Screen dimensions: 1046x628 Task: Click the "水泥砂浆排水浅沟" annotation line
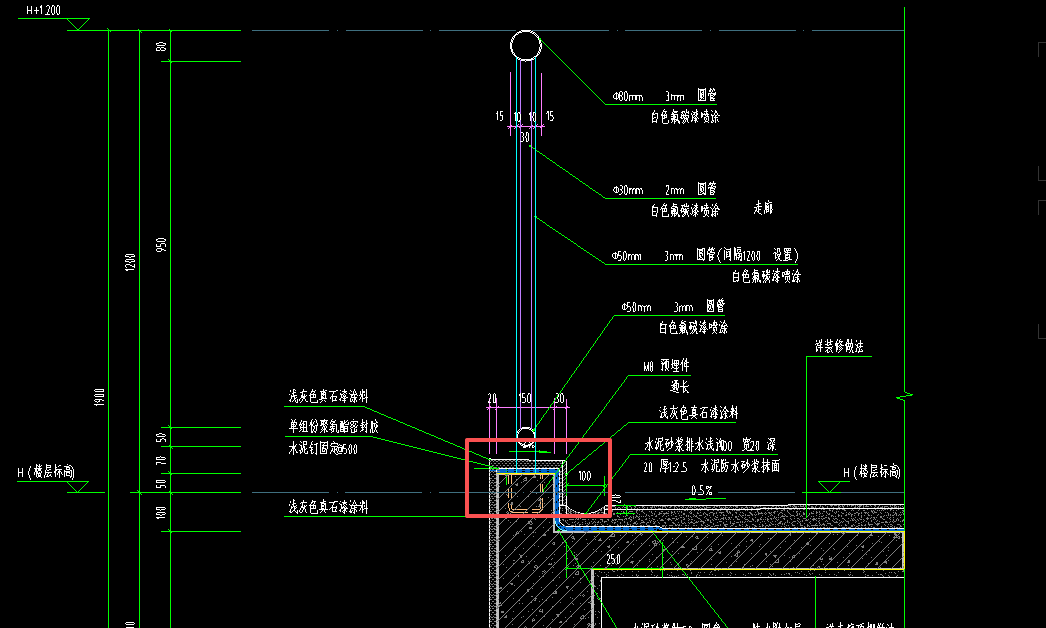coord(710,444)
